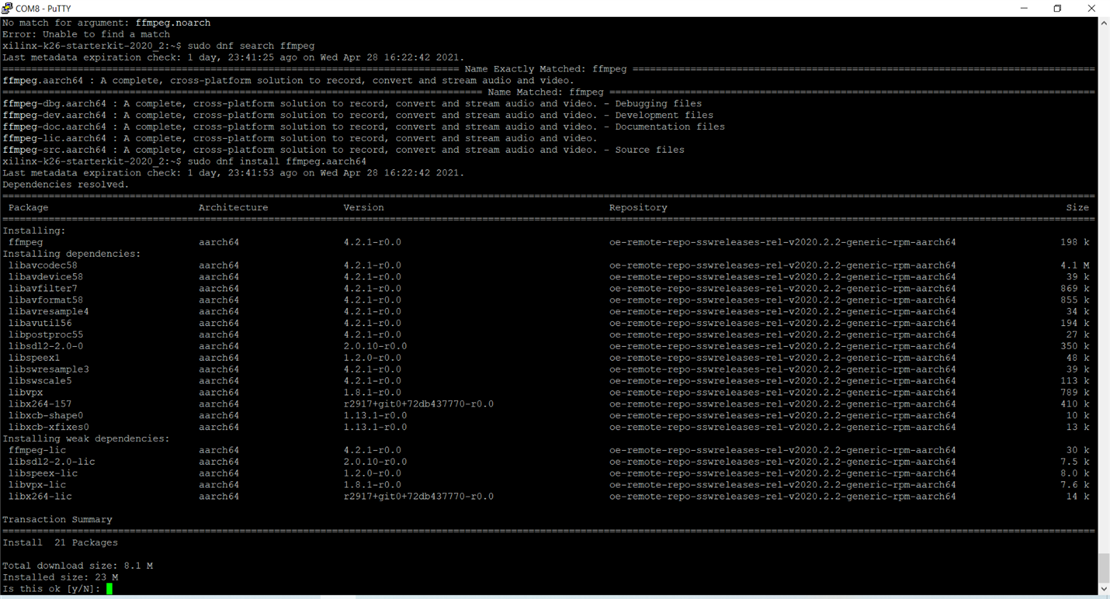Click the 'No match for argument: ffmpeg.noarch' line
The width and height of the screenshot is (1110, 599).
point(106,23)
